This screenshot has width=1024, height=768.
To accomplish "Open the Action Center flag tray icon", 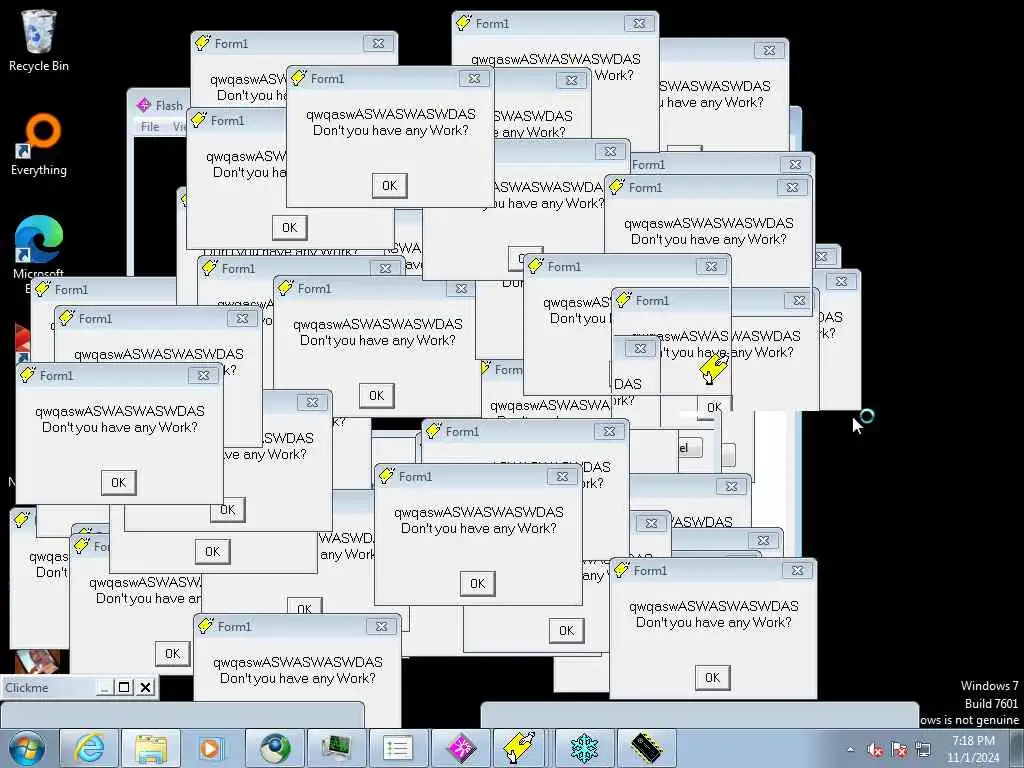I will 899,750.
